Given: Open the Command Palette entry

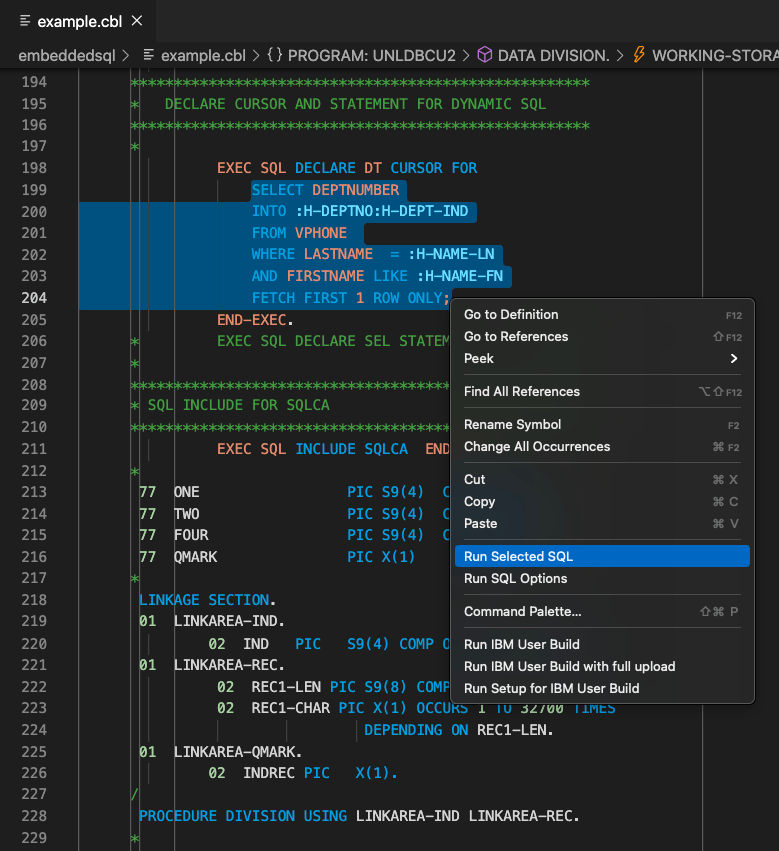Looking at the screenshot, I should (x=521, y=611).
